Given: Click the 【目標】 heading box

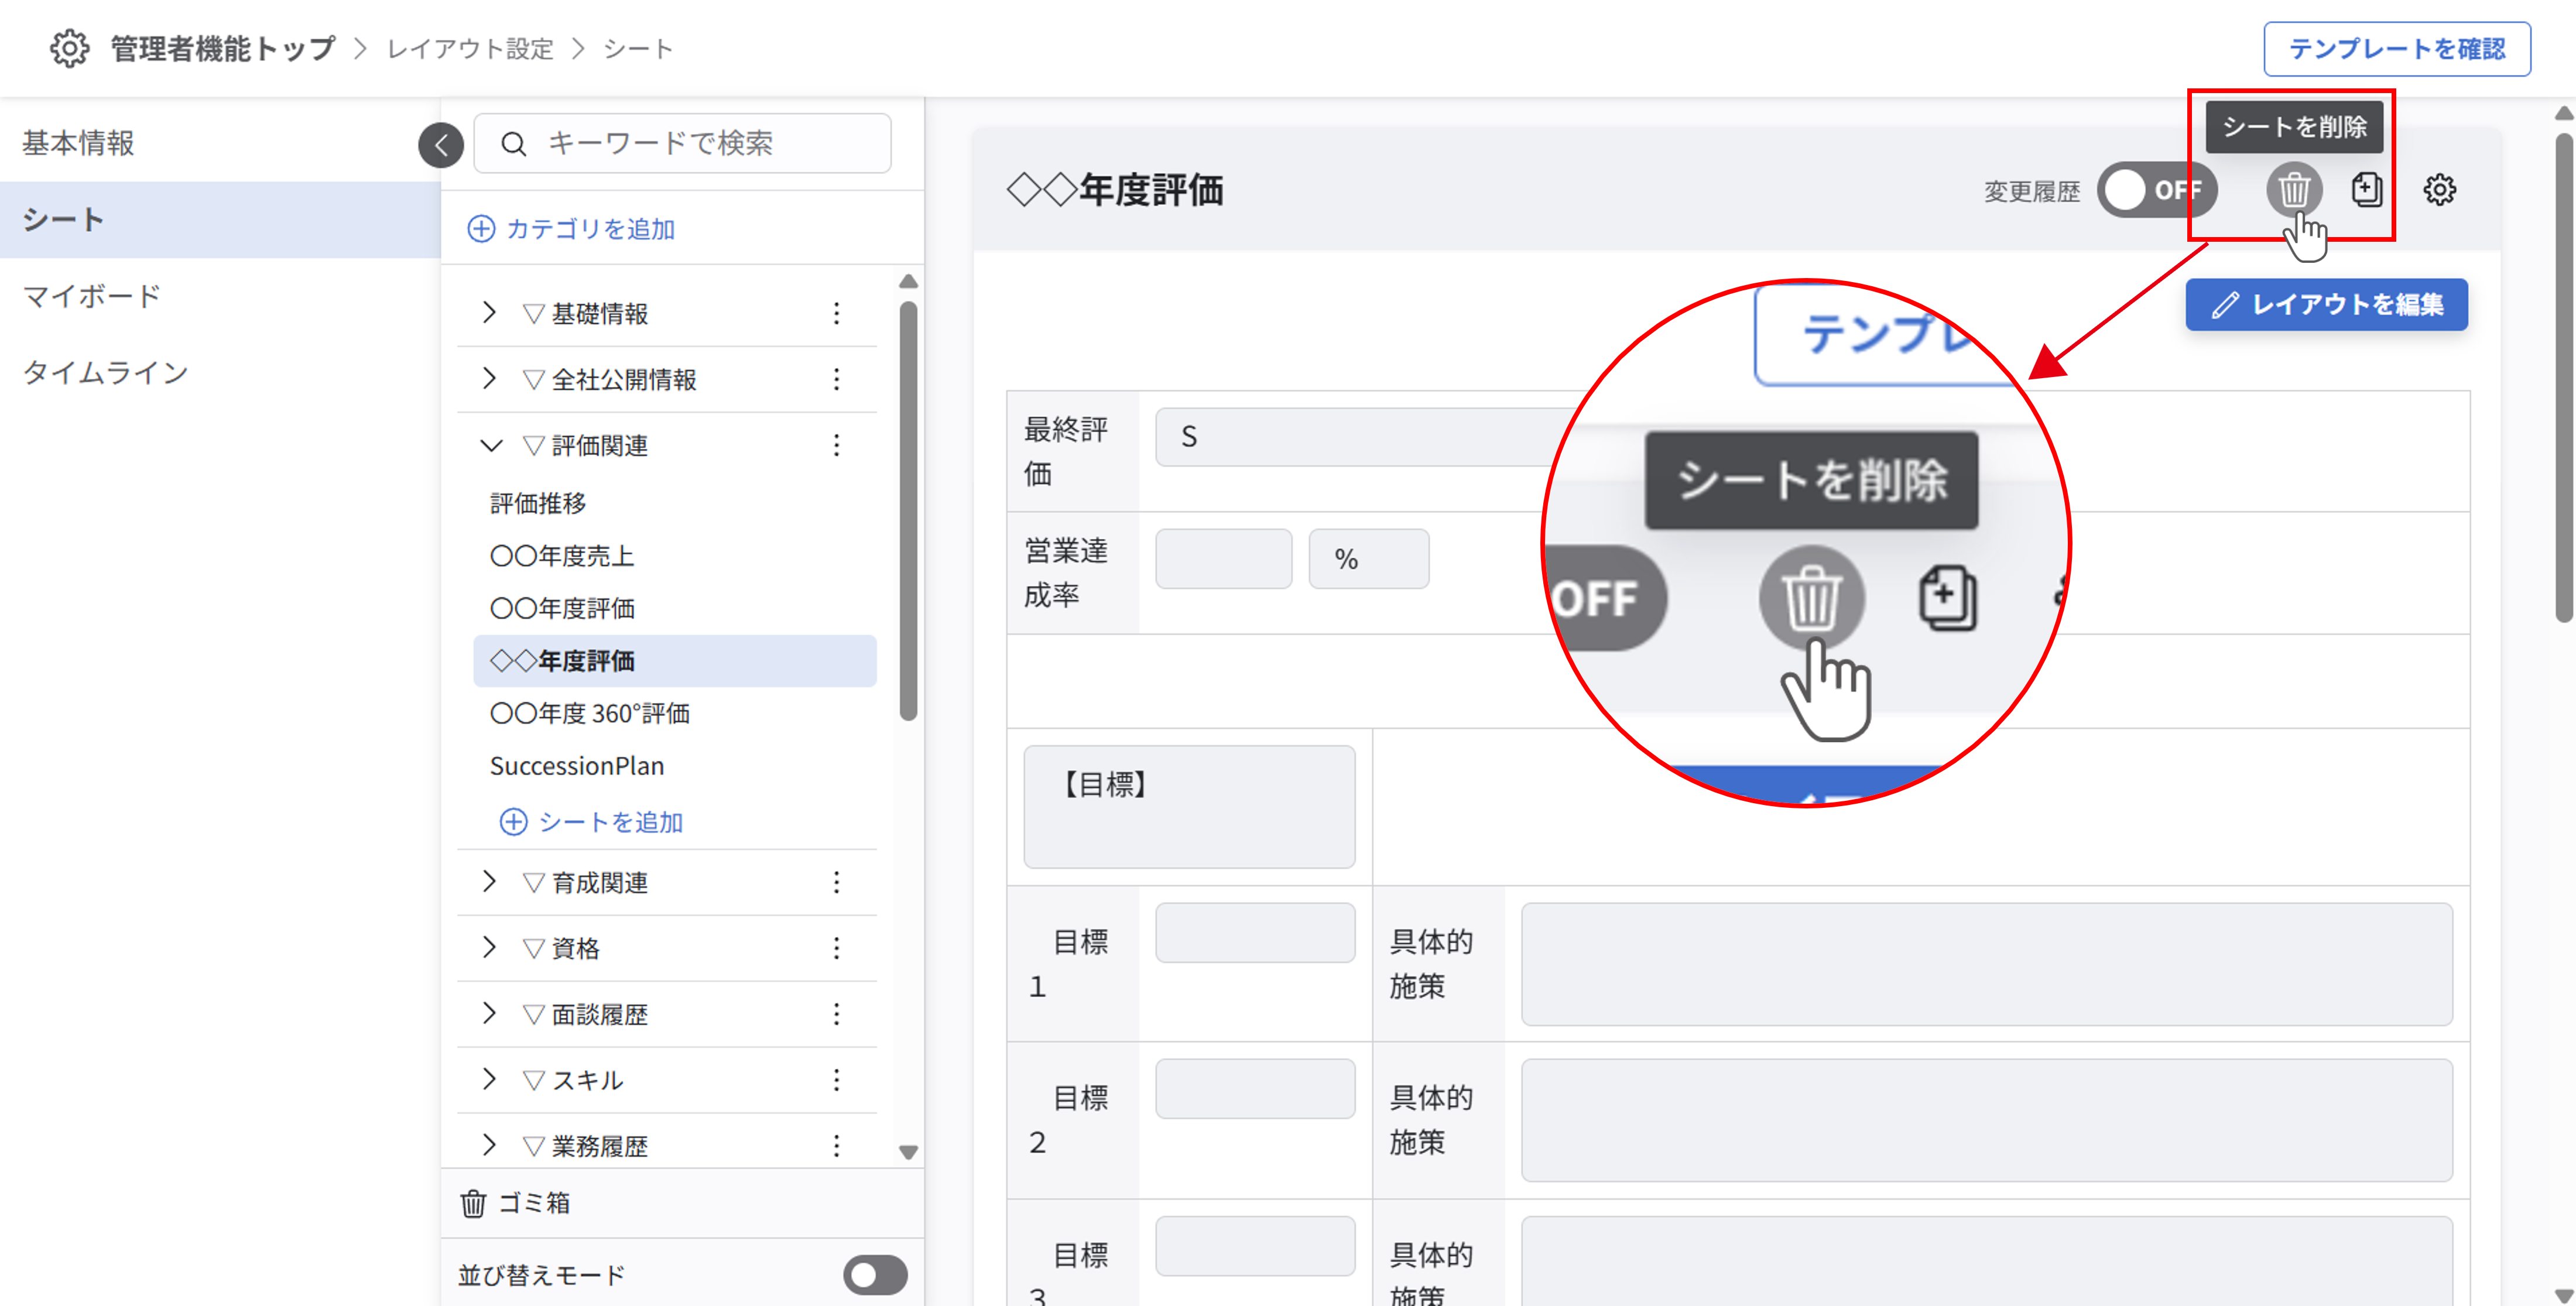Looking at the screenshot, I should (1189, 806).
